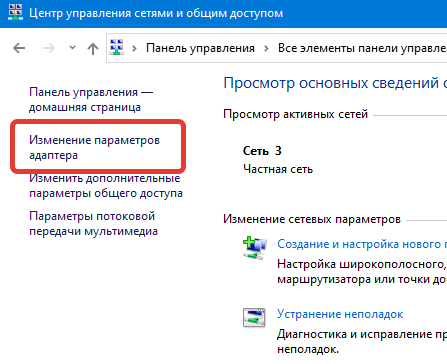Open Параметры потоковой передачи мультимедиа link
The width and height of the screenshot is (447, 364).
click(x=93, y=223)
